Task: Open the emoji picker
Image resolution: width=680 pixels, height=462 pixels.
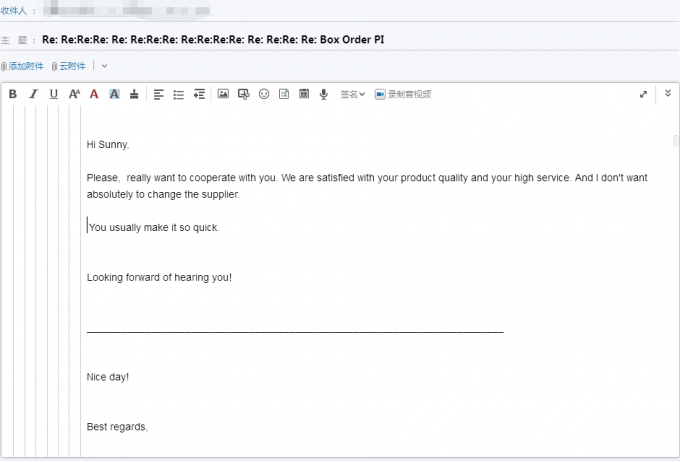Action: tap(264, 94)
